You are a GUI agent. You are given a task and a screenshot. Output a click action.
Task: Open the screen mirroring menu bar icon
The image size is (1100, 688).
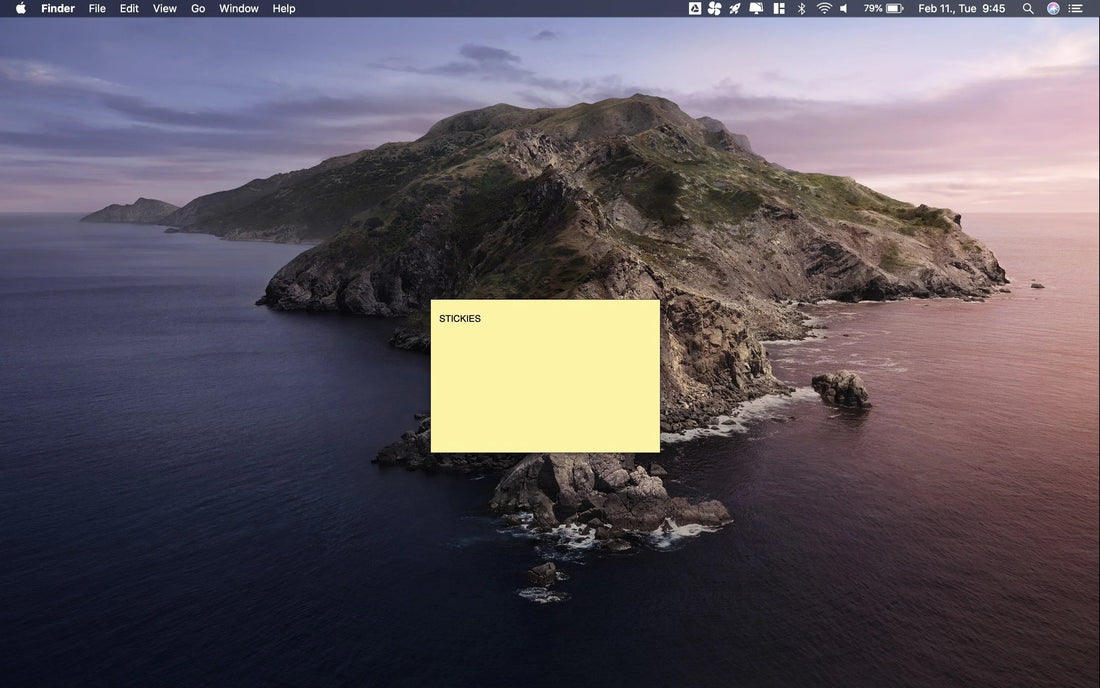coord(756,8)
